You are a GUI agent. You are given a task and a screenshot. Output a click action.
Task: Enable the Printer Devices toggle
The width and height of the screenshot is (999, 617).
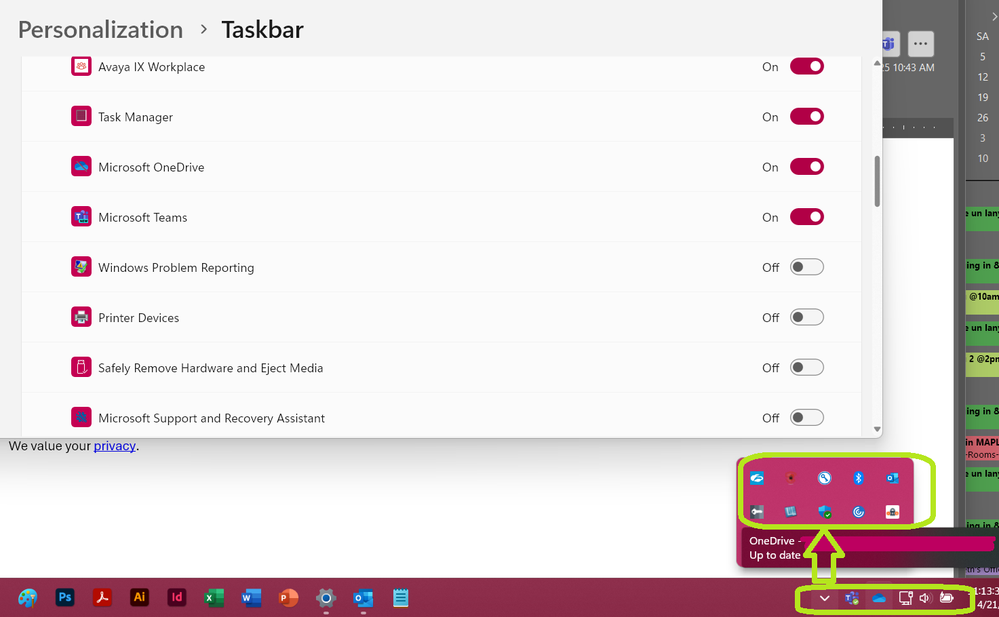click(x=807, y=317)
